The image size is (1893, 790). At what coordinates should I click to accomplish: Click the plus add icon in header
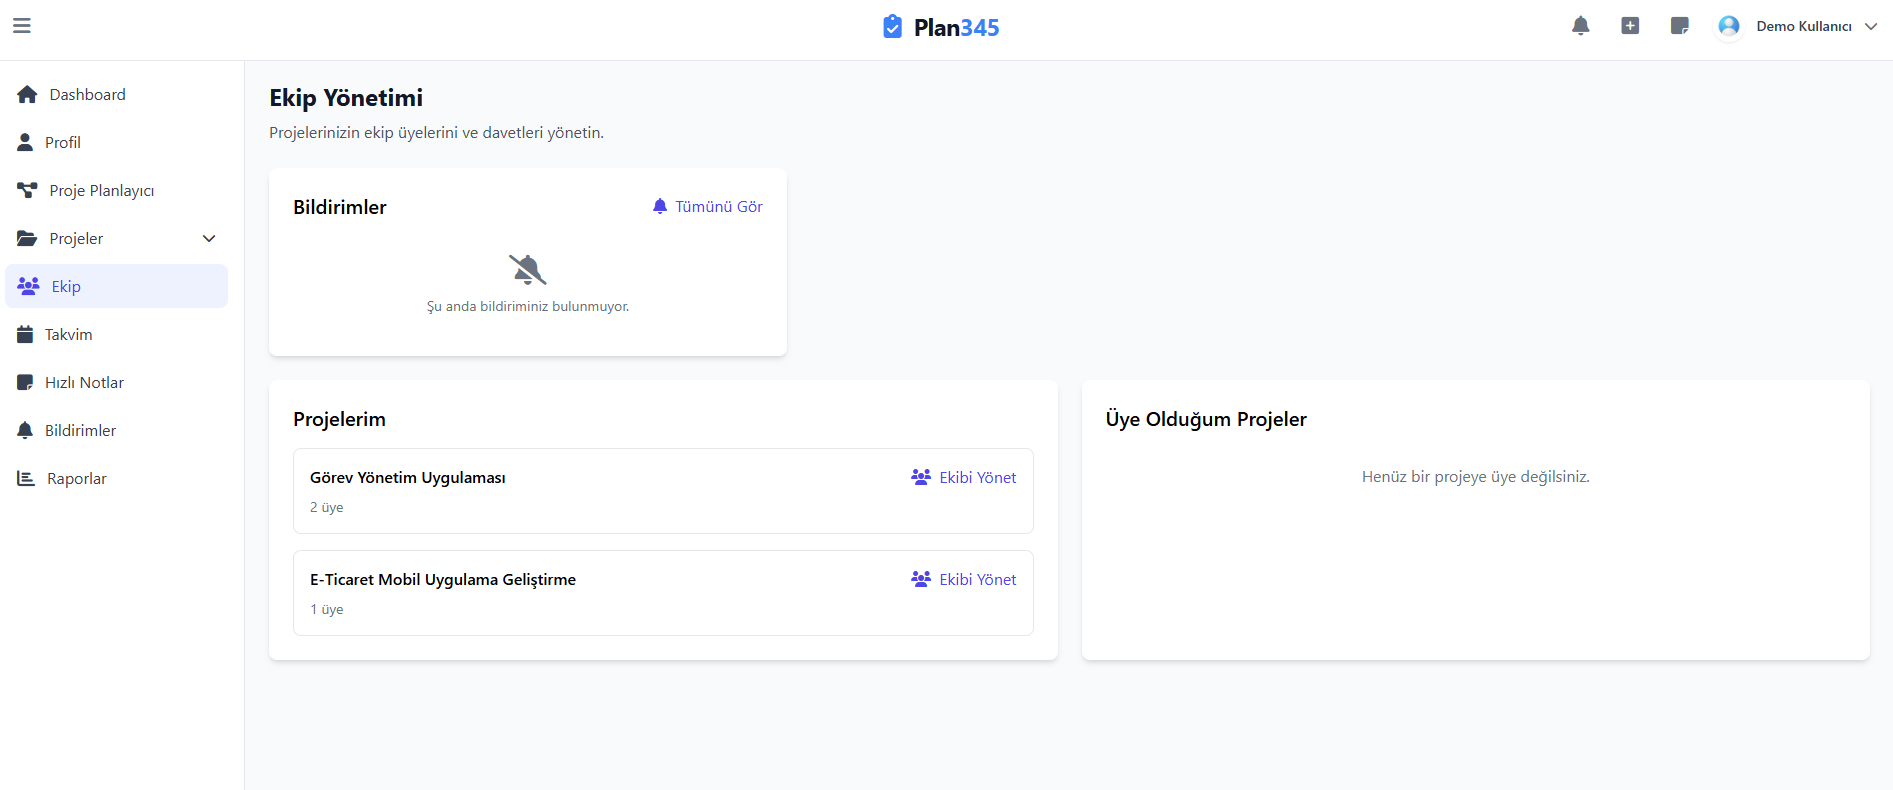pos(1630,26)
